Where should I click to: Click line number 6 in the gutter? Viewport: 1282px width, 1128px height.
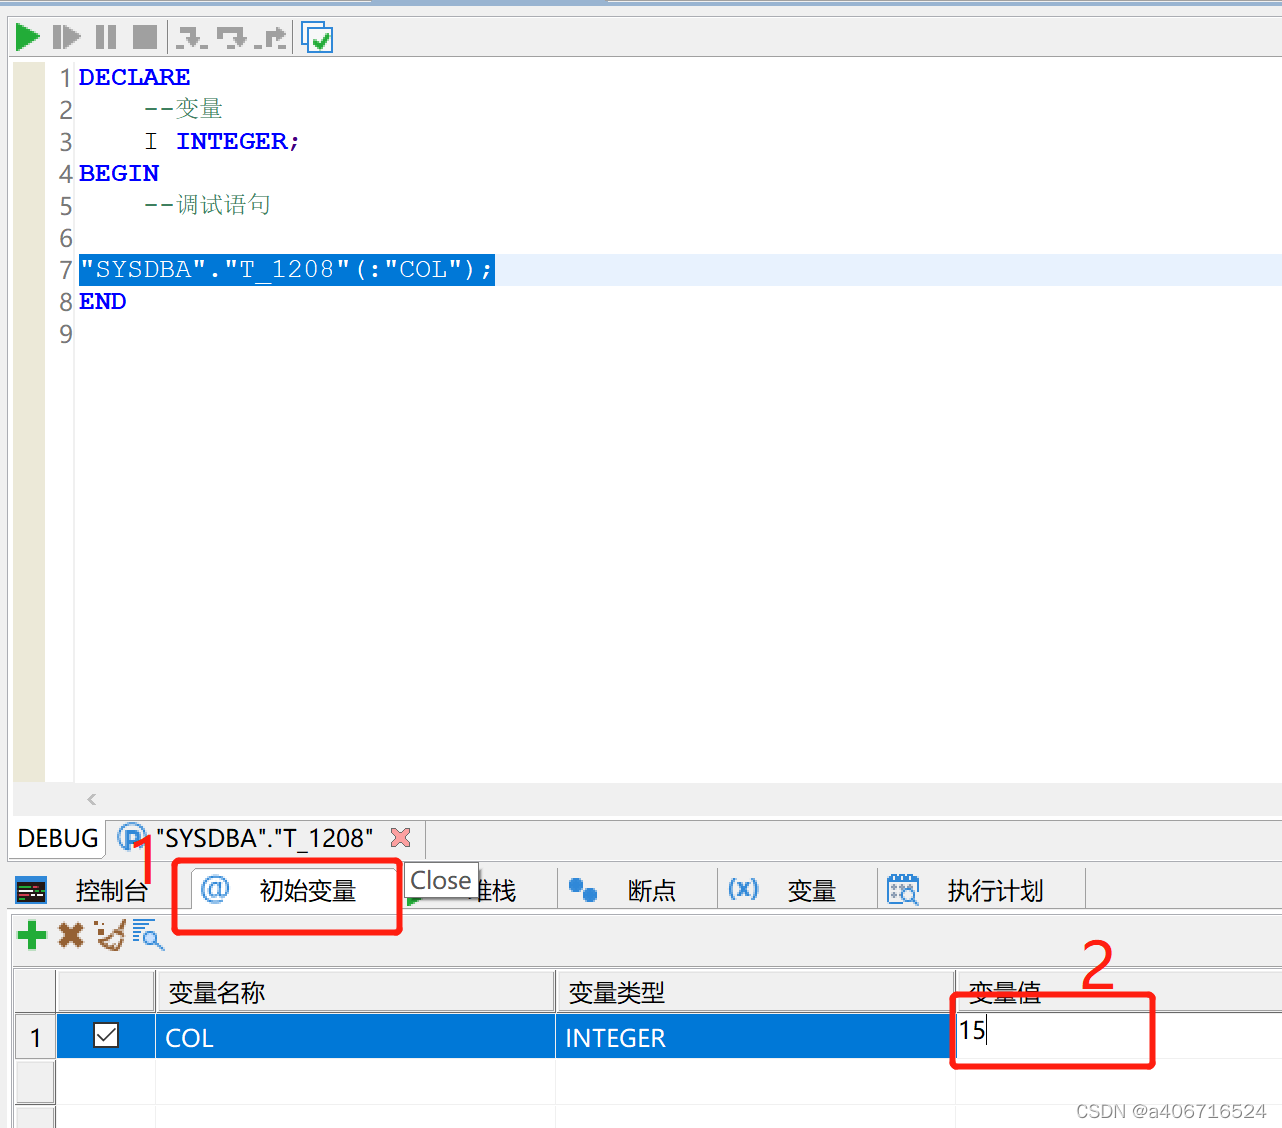(66, 238)
